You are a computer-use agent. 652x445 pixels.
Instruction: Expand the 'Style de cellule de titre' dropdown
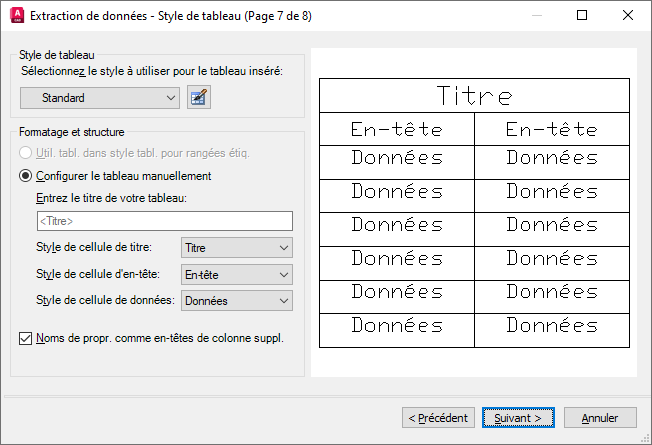(x=237, y=247)
